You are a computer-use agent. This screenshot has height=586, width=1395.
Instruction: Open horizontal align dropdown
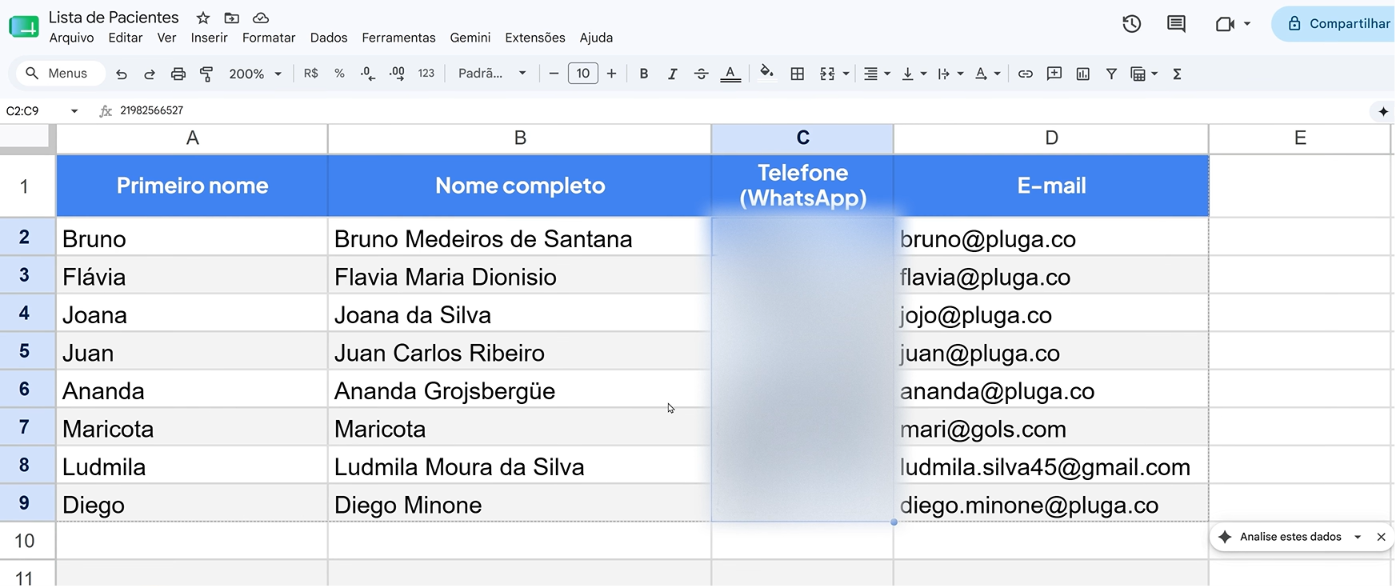pyautogui.click(x=877, y=74)
